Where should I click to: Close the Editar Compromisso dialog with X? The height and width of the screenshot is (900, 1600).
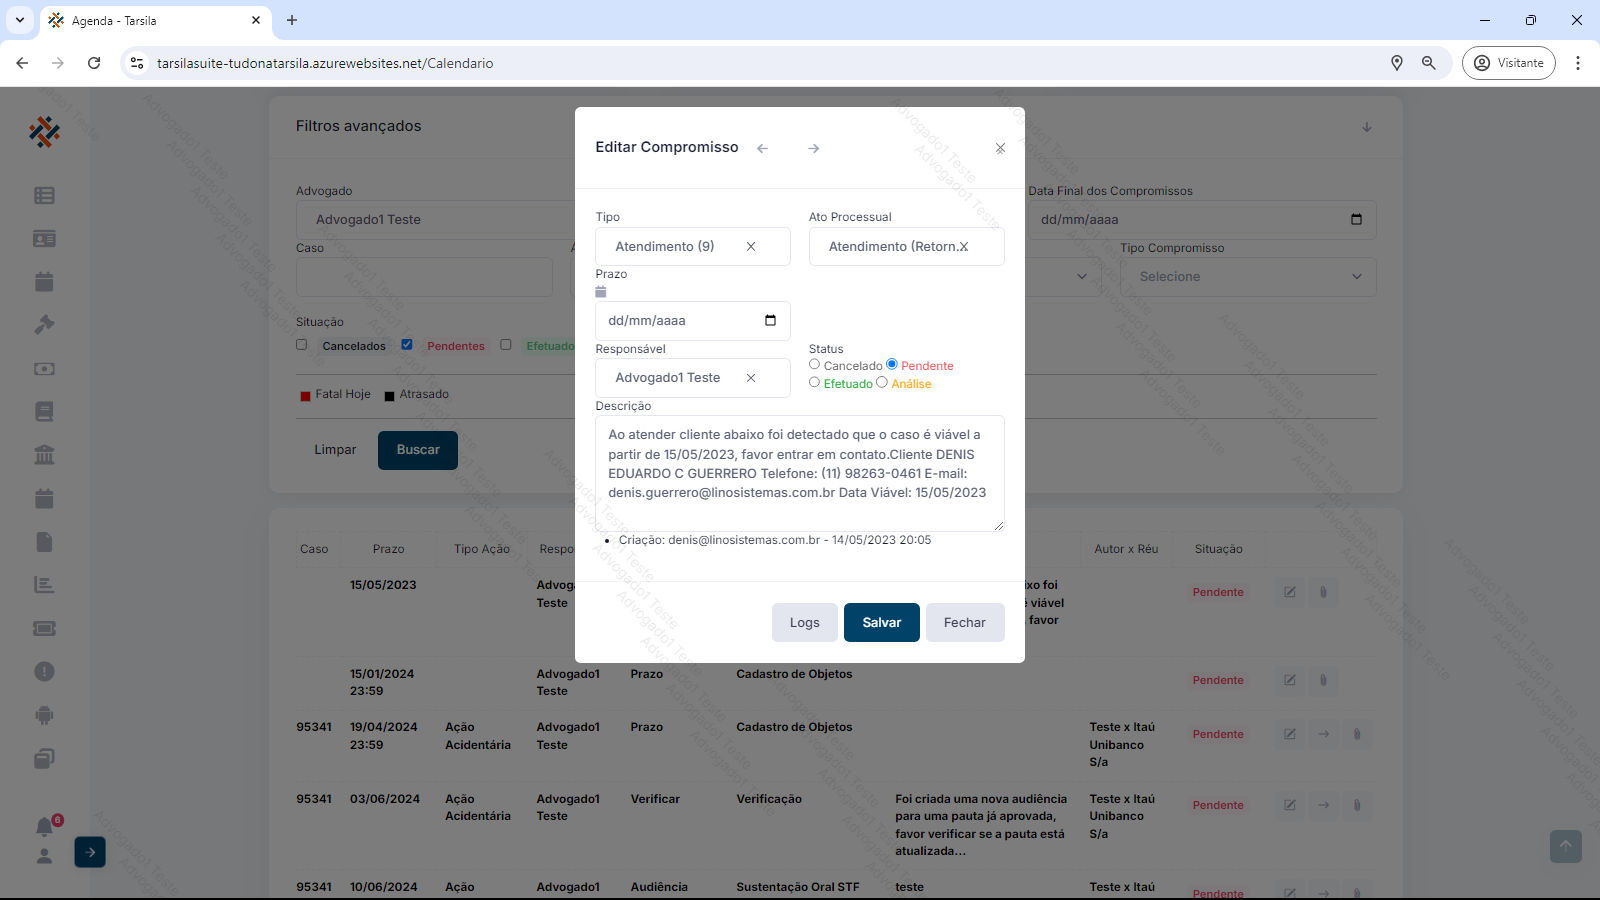pos(1000,148)
